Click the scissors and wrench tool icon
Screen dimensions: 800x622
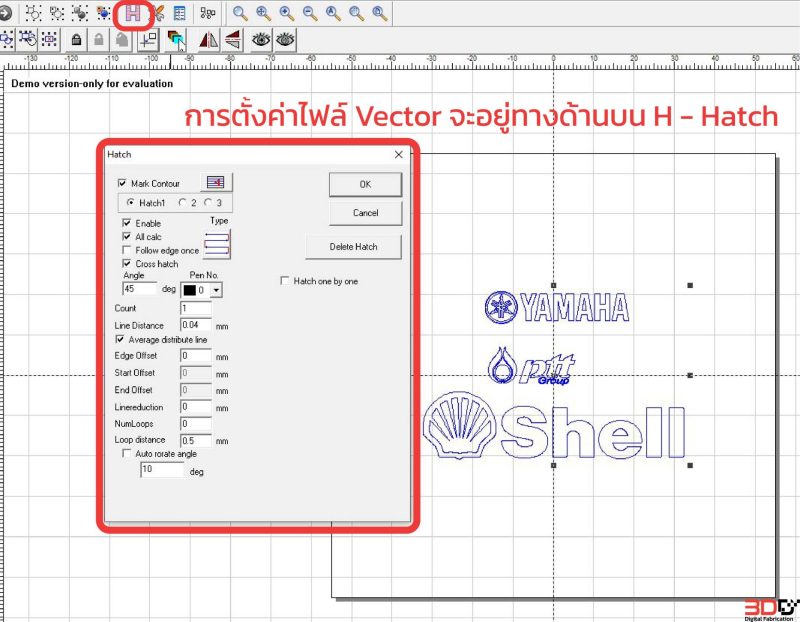click(159, 13)
